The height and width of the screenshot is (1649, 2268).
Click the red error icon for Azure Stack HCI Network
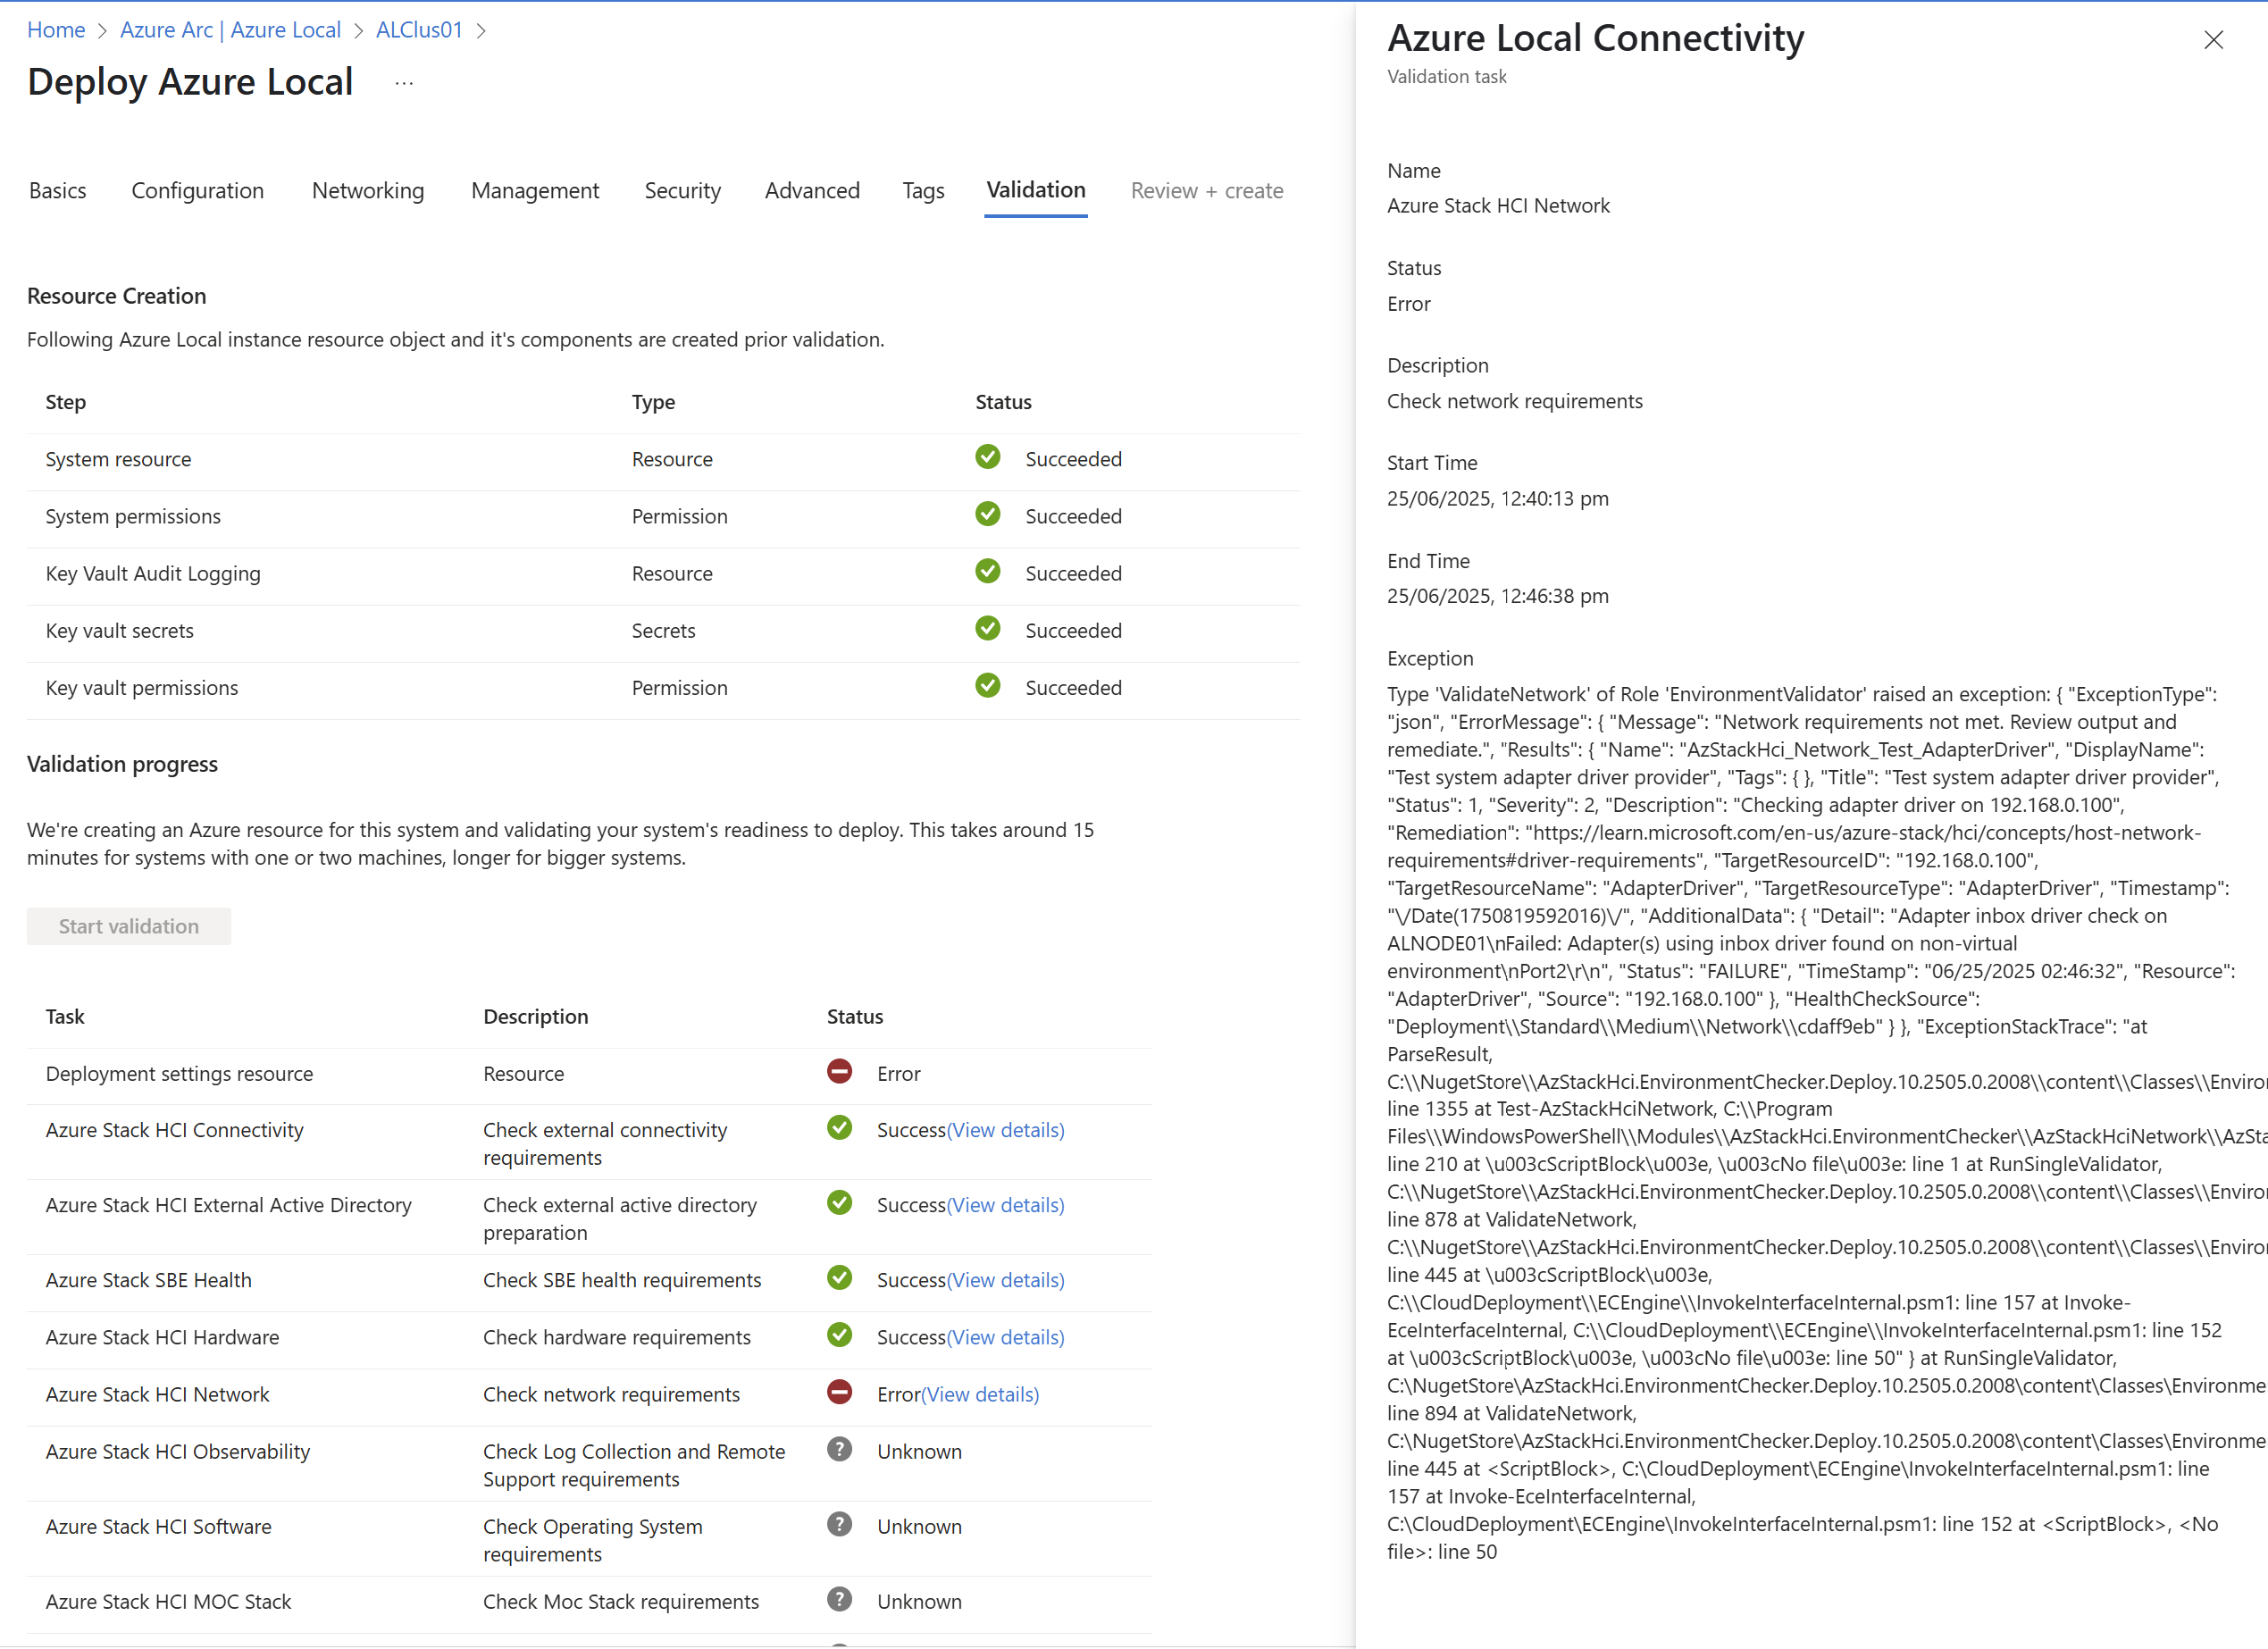pyautogui.click(x=840, y=1392)
